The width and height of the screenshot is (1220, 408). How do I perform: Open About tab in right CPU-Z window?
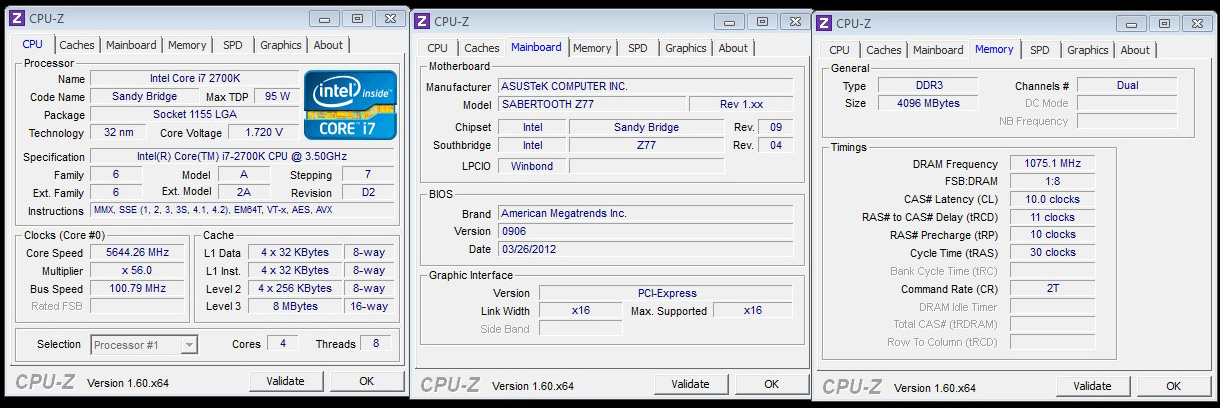[1135, 50]
